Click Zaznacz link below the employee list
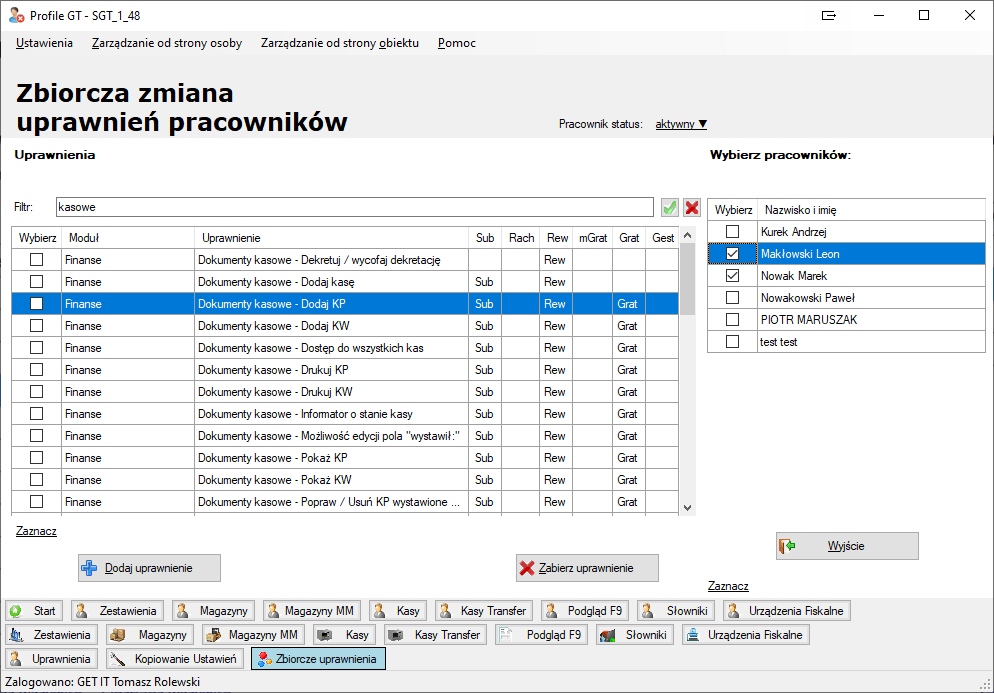This screenshot has width=994, height=693. coord(728,586)
